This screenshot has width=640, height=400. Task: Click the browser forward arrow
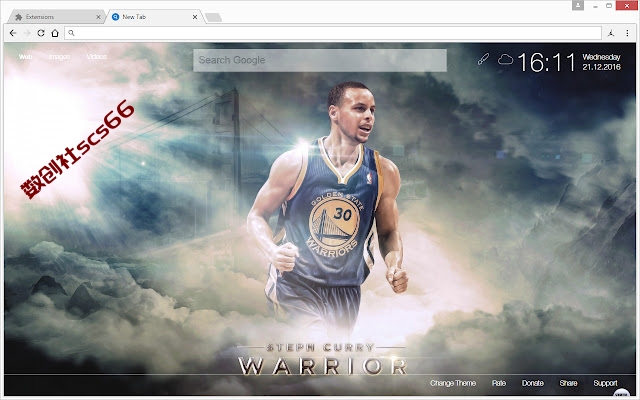point(27,33)
